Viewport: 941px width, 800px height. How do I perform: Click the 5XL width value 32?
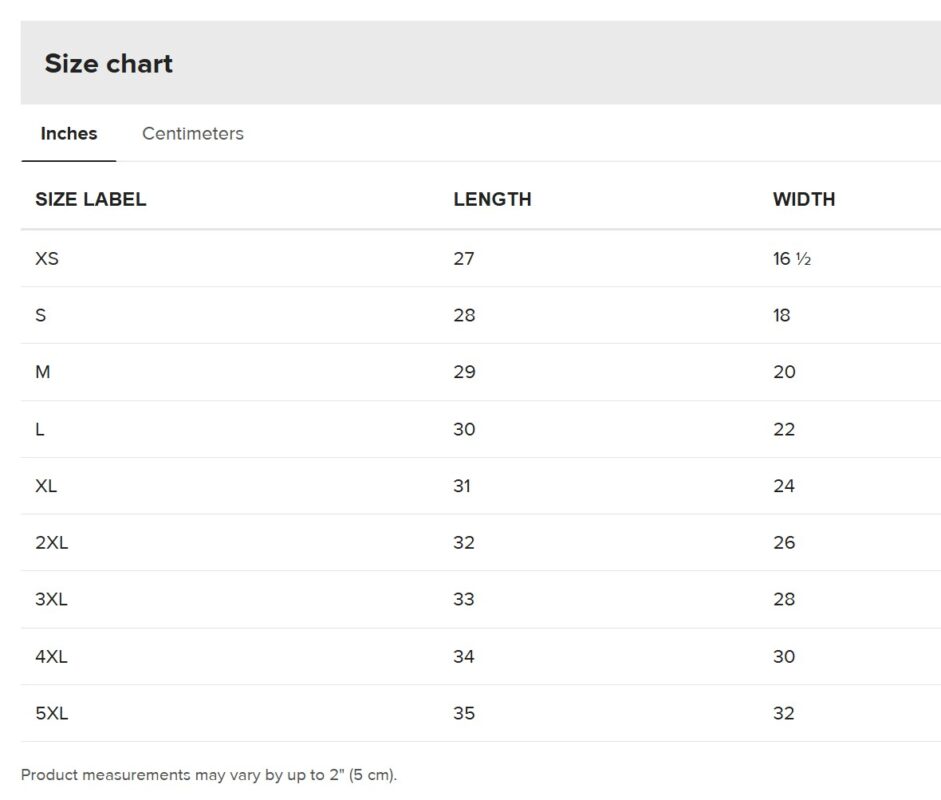point(784,714)
